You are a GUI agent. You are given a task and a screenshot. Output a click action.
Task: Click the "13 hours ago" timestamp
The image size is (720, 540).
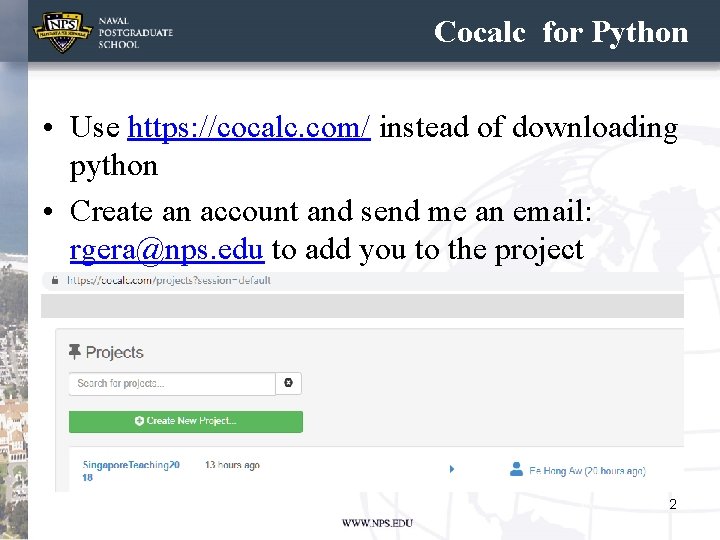coord(232,465)
